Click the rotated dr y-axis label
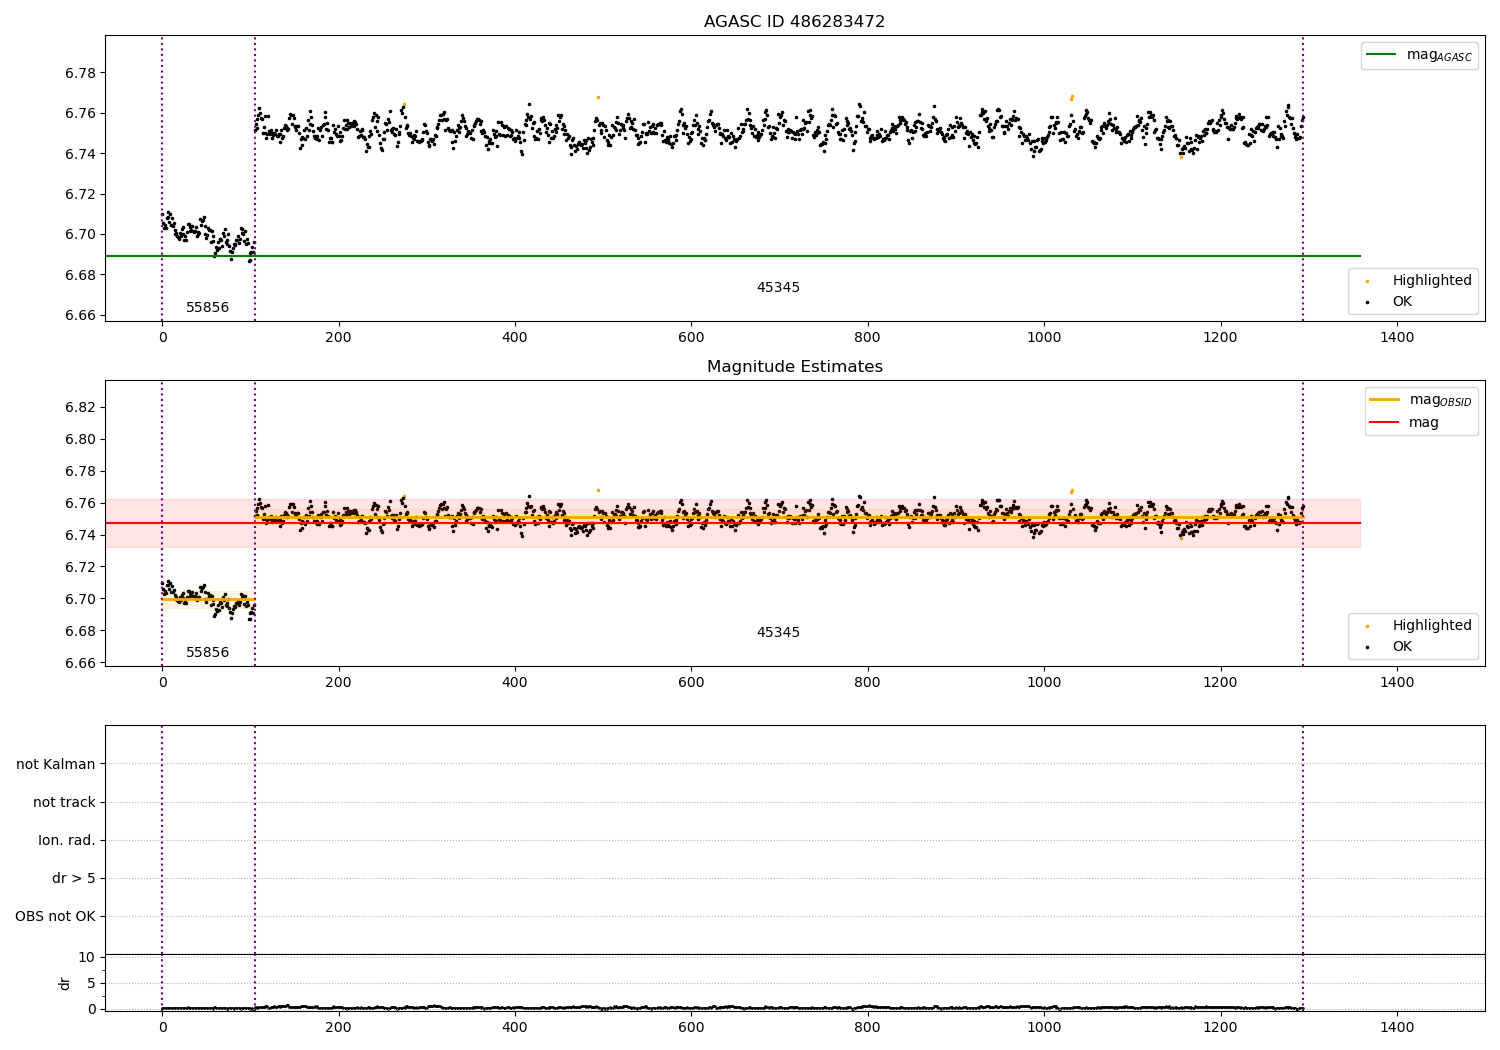 pos(65,983)
